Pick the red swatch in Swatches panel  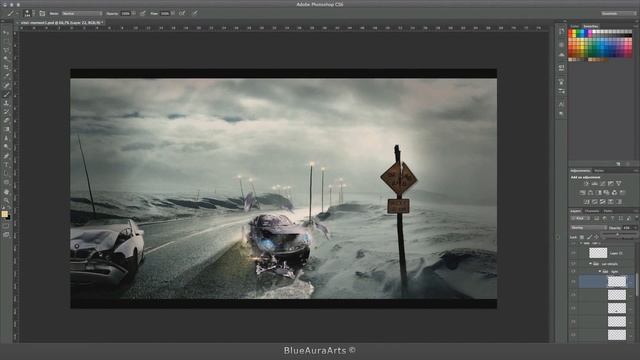pos(571,32)
